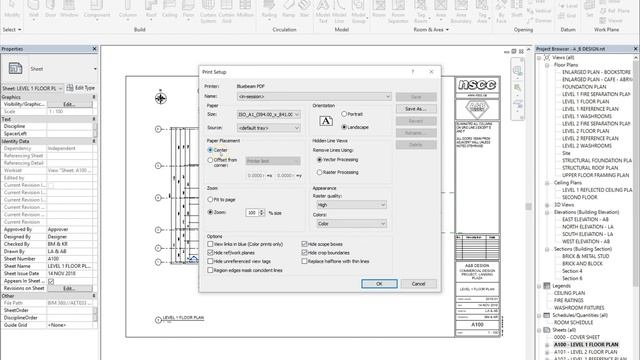
Task: Select the Shaft opening tool
Action: click(517, 9)
